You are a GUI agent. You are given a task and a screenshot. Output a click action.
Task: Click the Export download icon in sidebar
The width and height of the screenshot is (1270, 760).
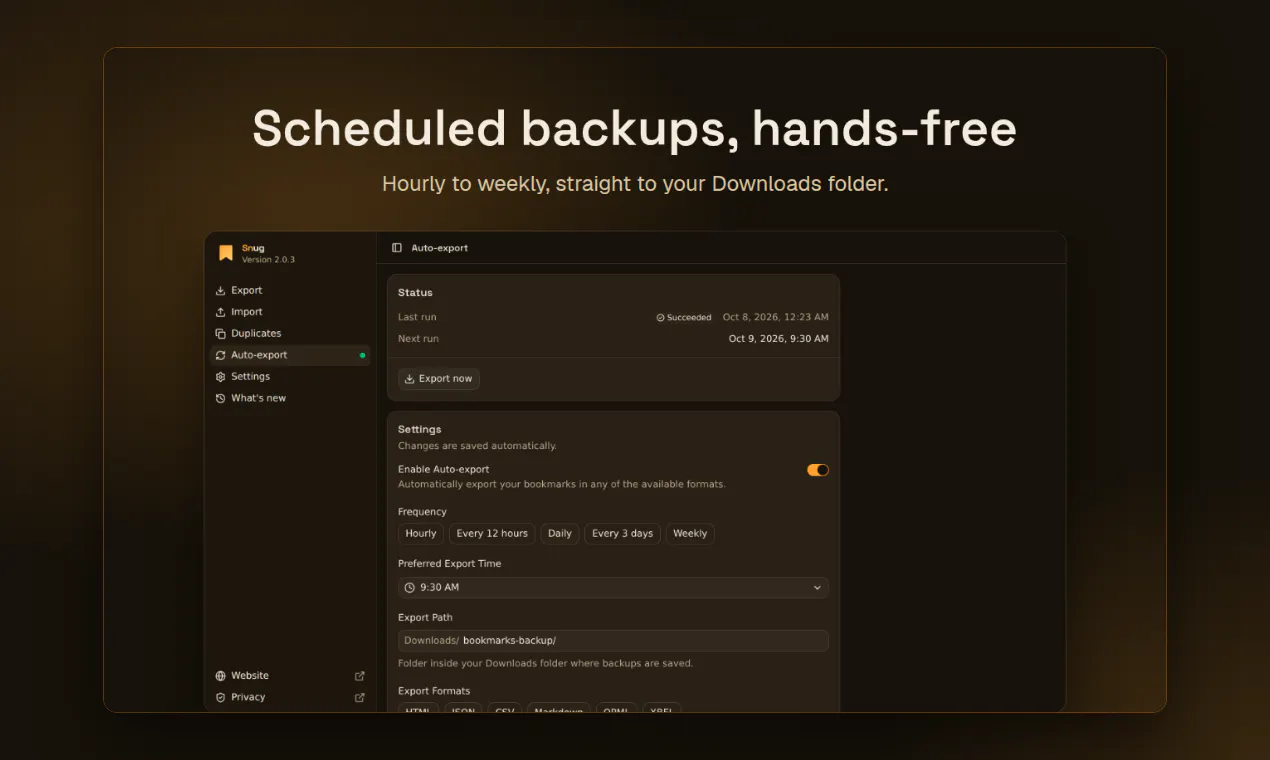(221, 290)
